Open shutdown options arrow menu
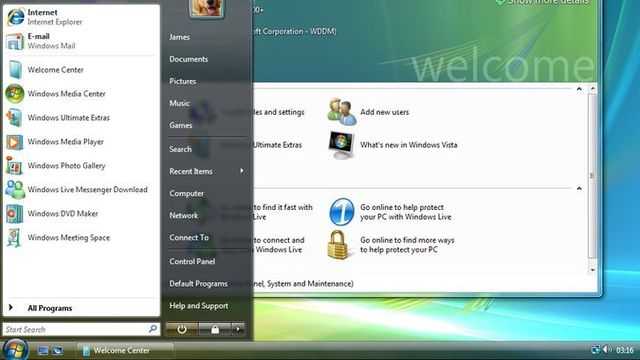This screenshot has width=640, height=360. pos(238,329)
